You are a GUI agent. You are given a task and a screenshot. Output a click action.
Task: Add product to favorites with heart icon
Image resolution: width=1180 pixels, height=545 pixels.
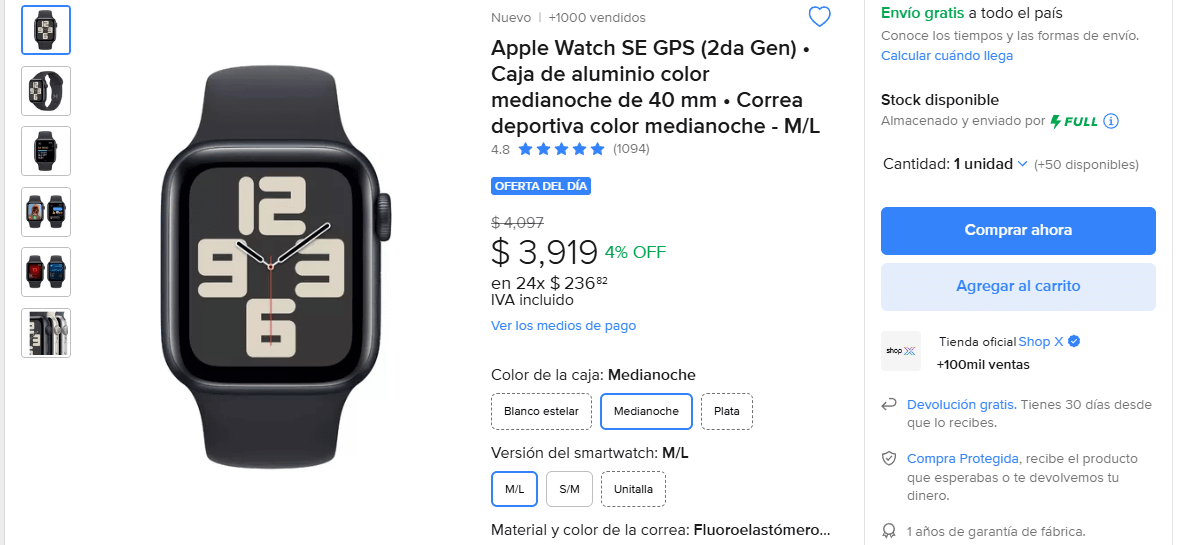tap(819, 17)
